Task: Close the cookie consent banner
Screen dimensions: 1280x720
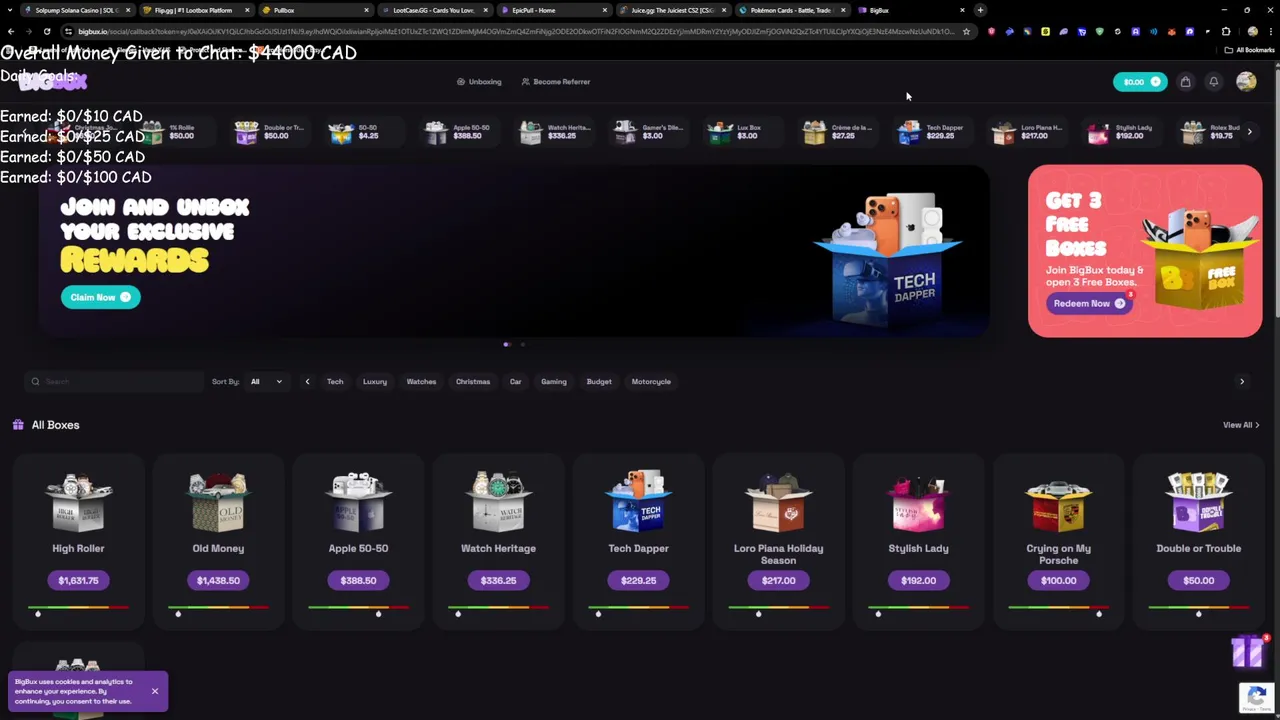Action: point(155,691)
